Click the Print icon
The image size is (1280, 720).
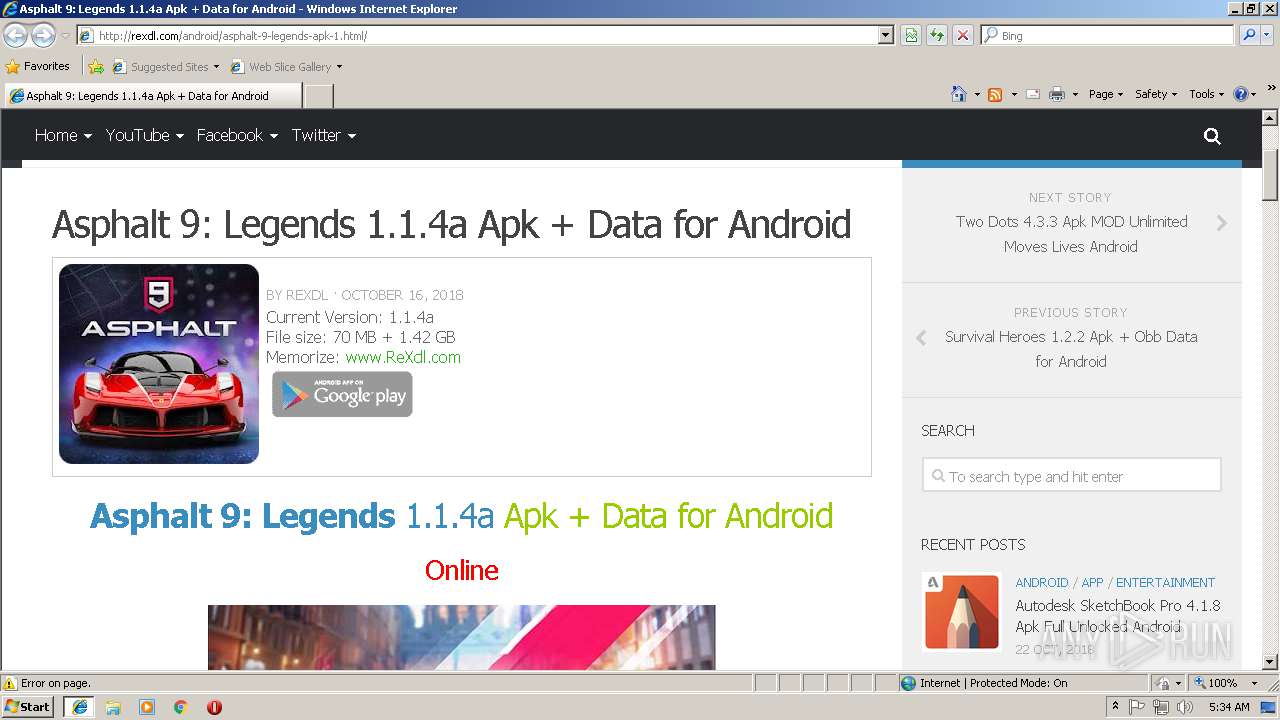click(x=1057, y=94)
